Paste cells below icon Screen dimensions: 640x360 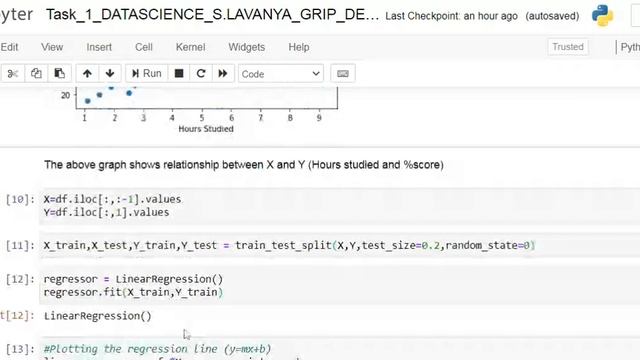click(x=60, y=74)
